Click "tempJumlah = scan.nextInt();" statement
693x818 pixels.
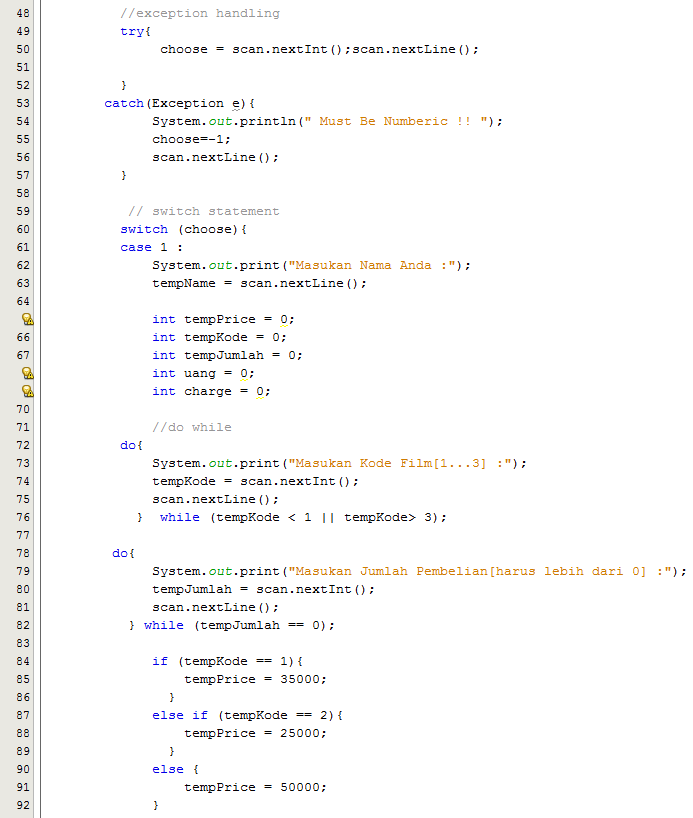pyautogui.click(x=264, y=590)
